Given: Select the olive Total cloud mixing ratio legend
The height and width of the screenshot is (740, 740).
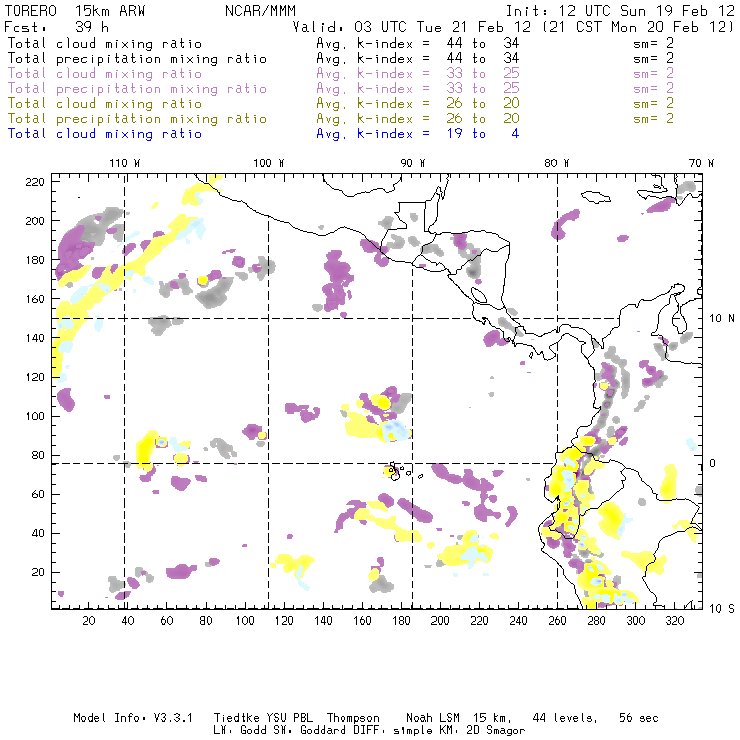Looking at the screenshot, I should [x=105, y=103].
